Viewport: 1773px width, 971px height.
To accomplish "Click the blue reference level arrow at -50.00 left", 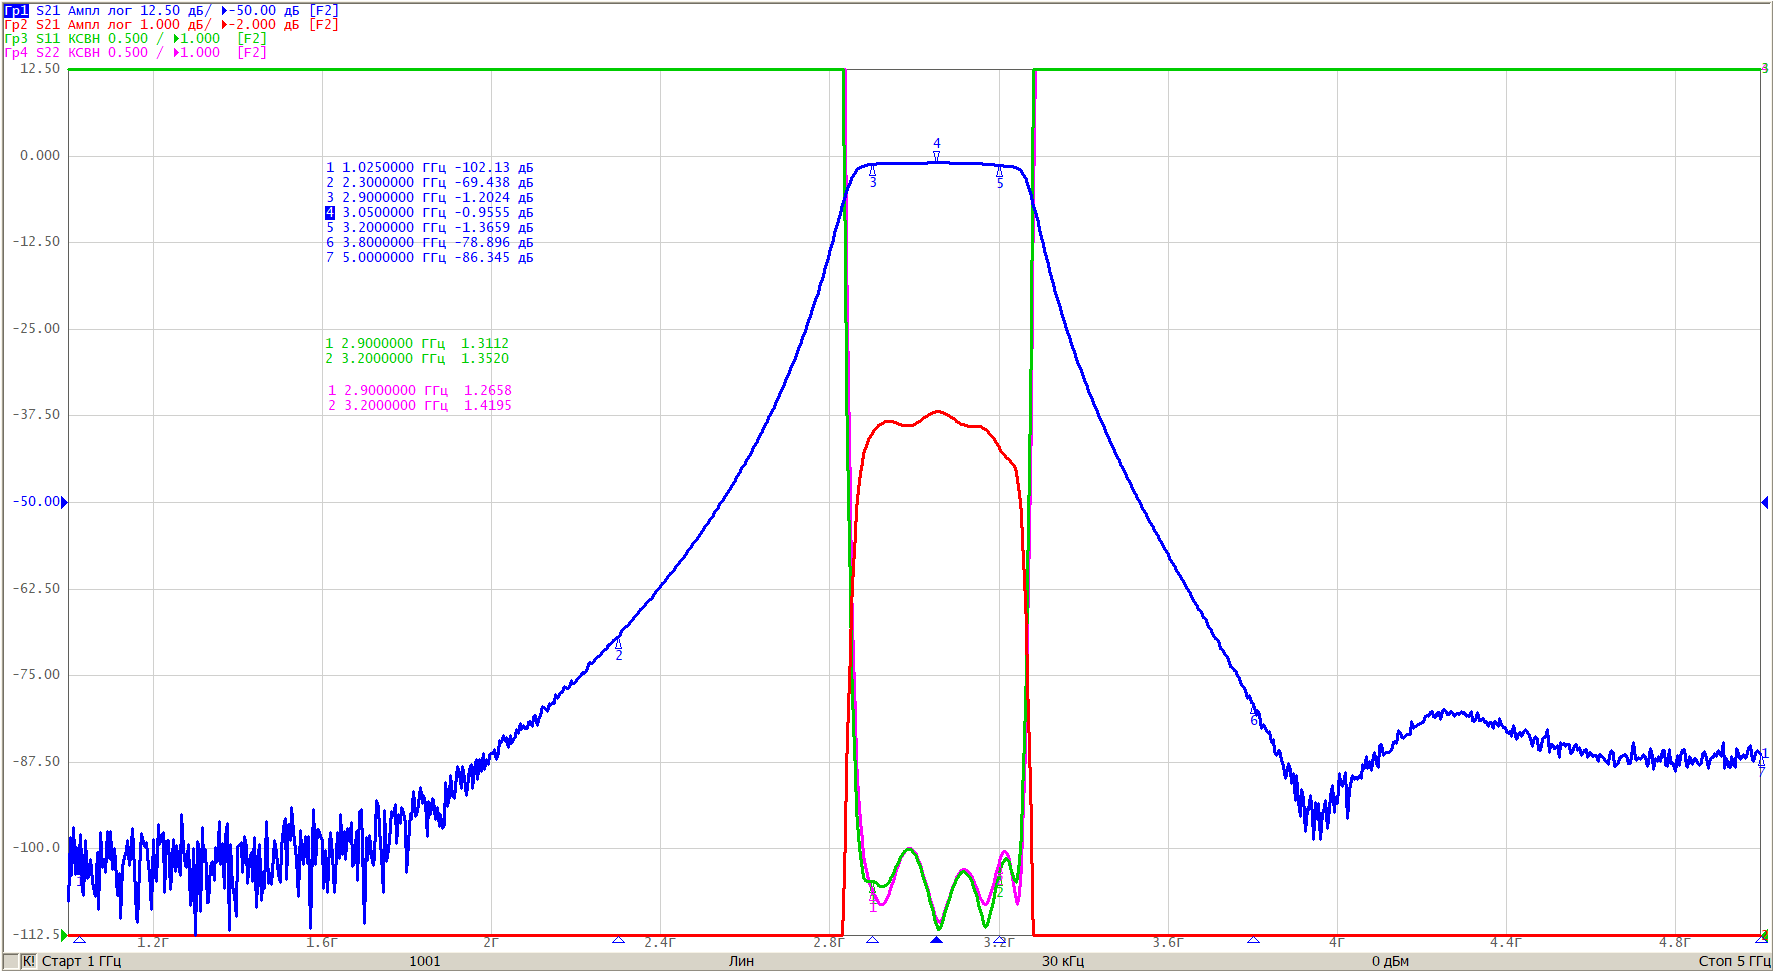I will click(x=65, y=502).
